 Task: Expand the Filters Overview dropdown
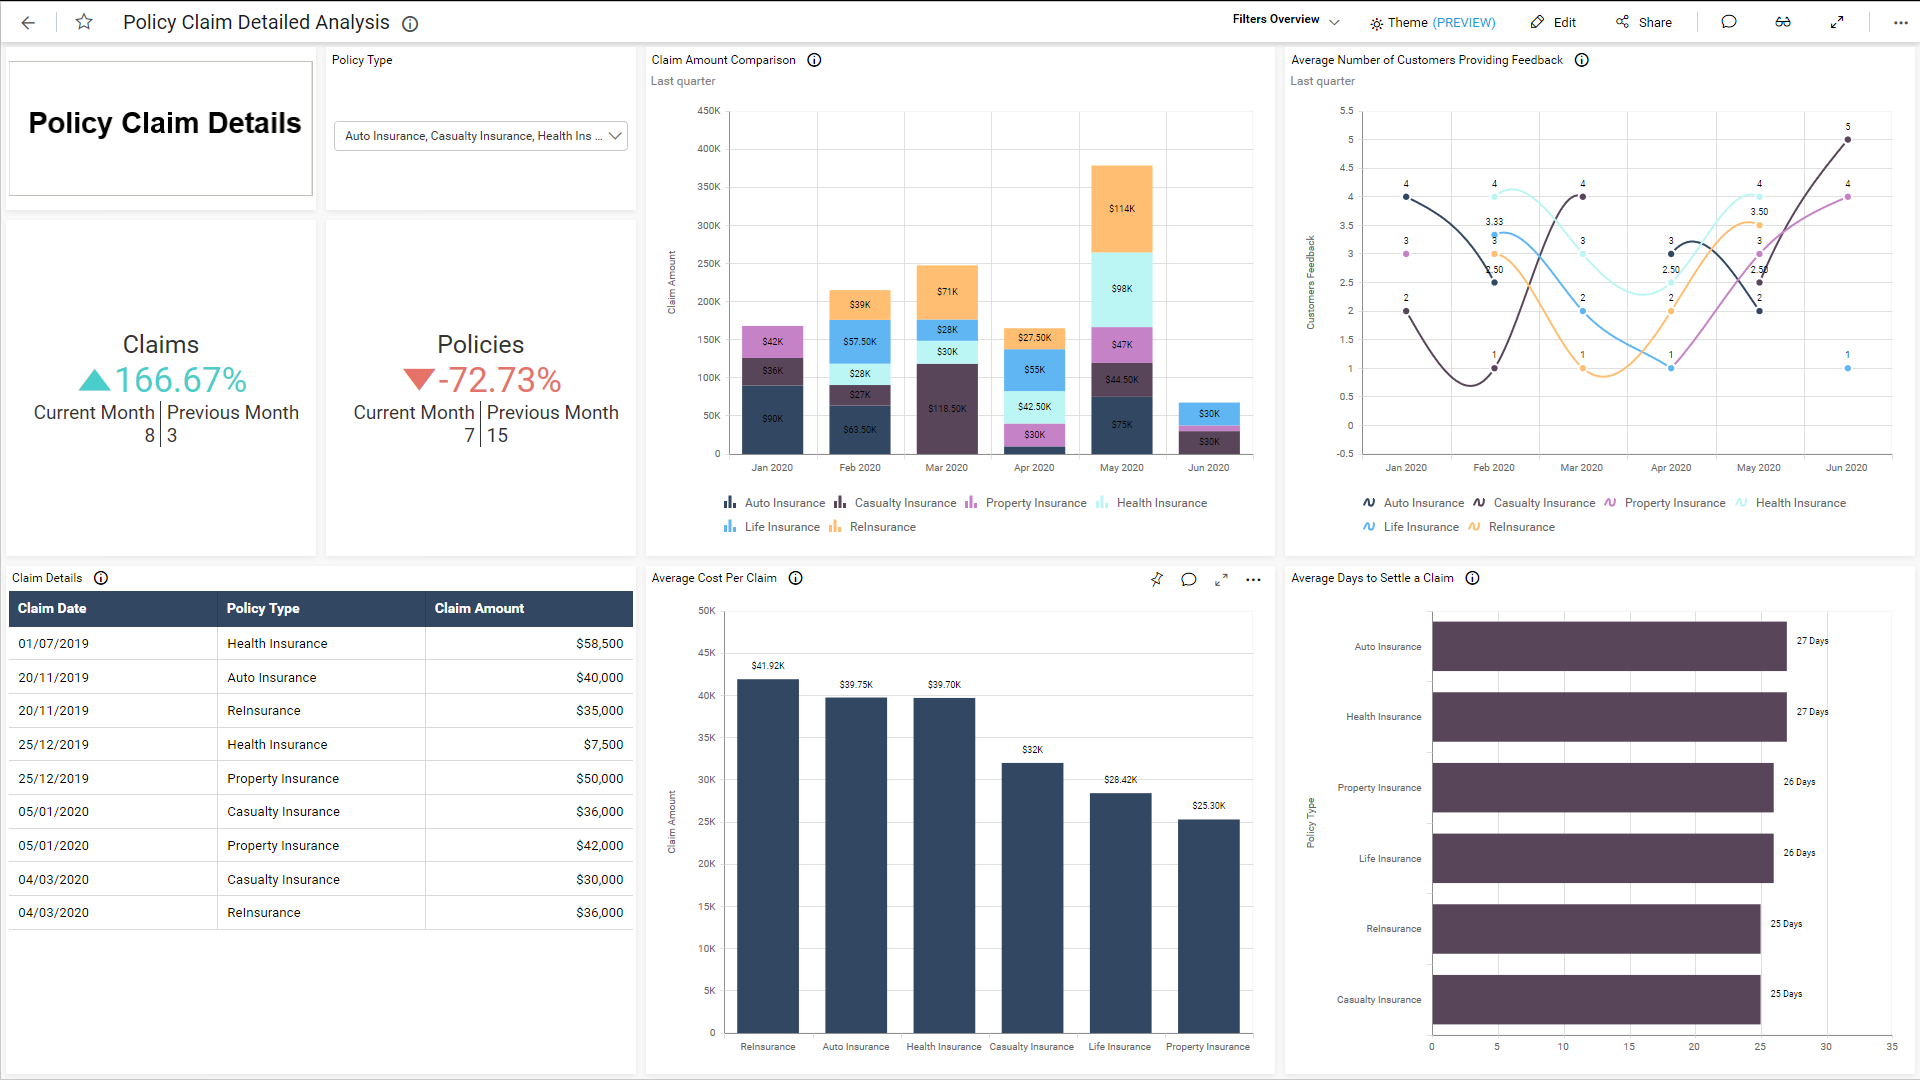[1335, 19]
